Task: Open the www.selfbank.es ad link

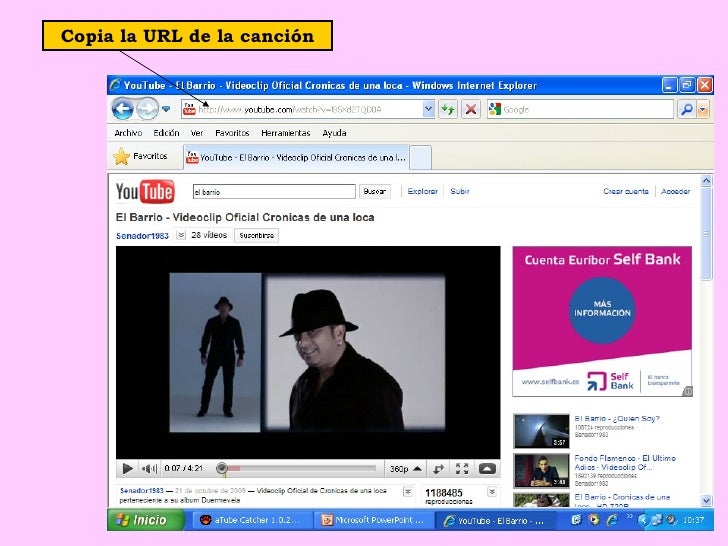Action: tap(550, 382)
